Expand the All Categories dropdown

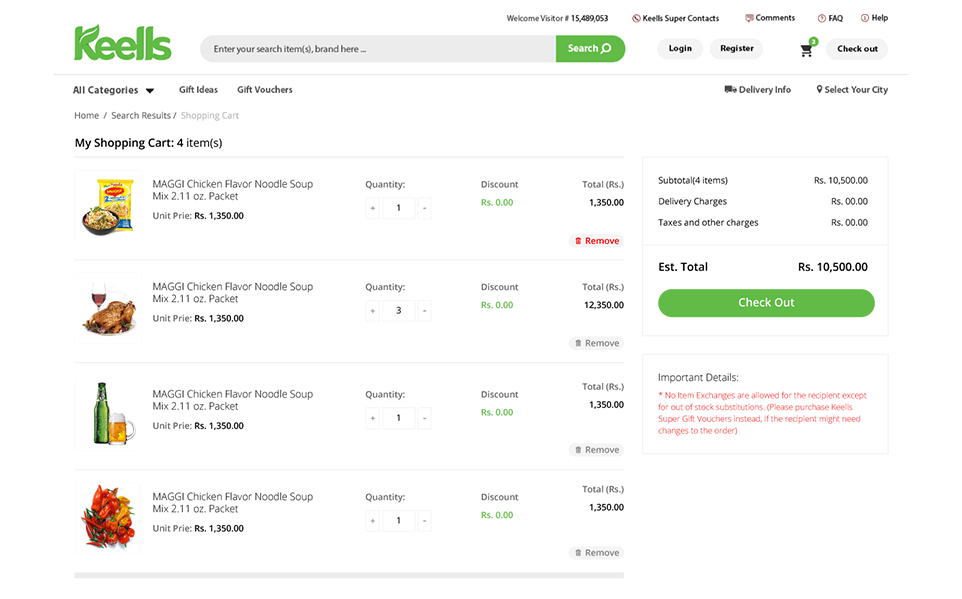113,90
